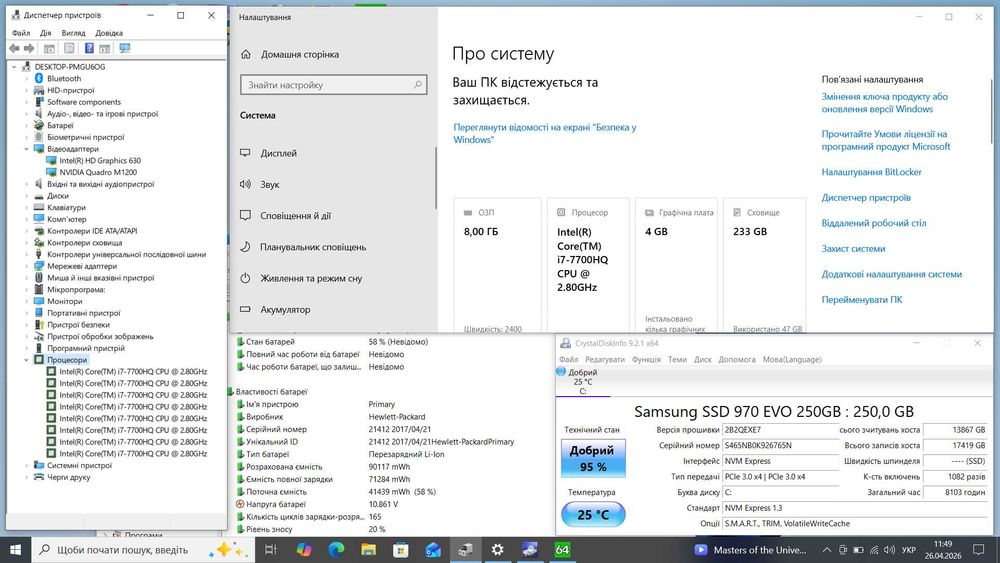1000x563 pixels.
Task: Open Диспетчер пристроїв related link
Action: click(866, 198)
